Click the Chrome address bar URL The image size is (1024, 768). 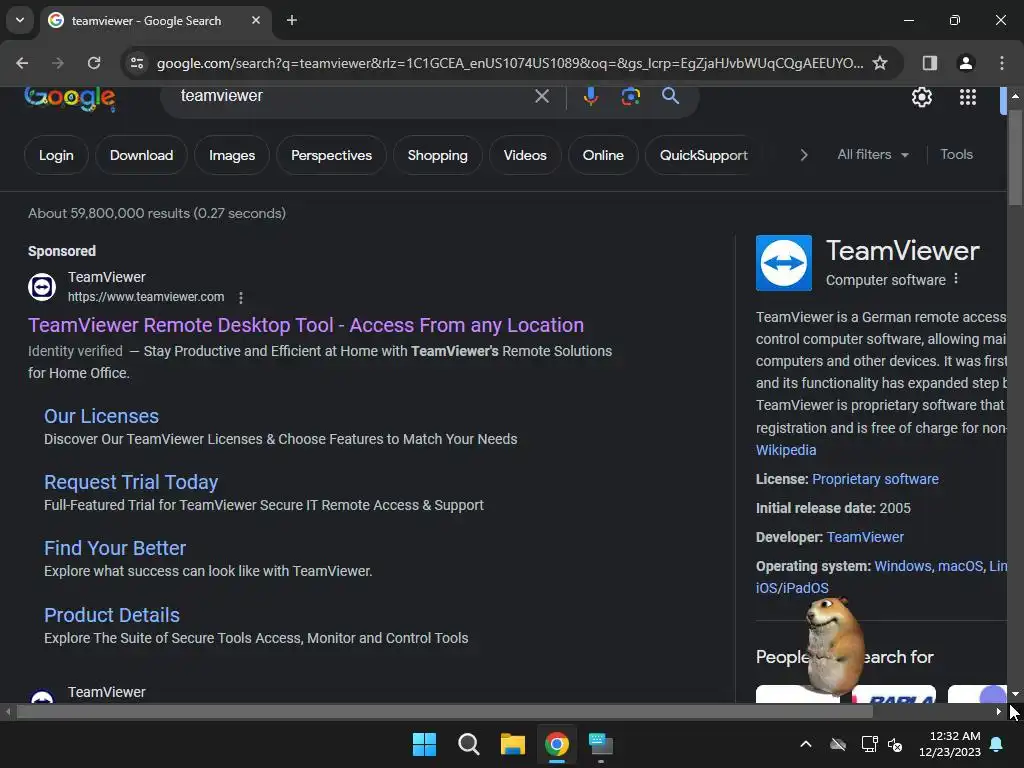click(x=509, y=63)
